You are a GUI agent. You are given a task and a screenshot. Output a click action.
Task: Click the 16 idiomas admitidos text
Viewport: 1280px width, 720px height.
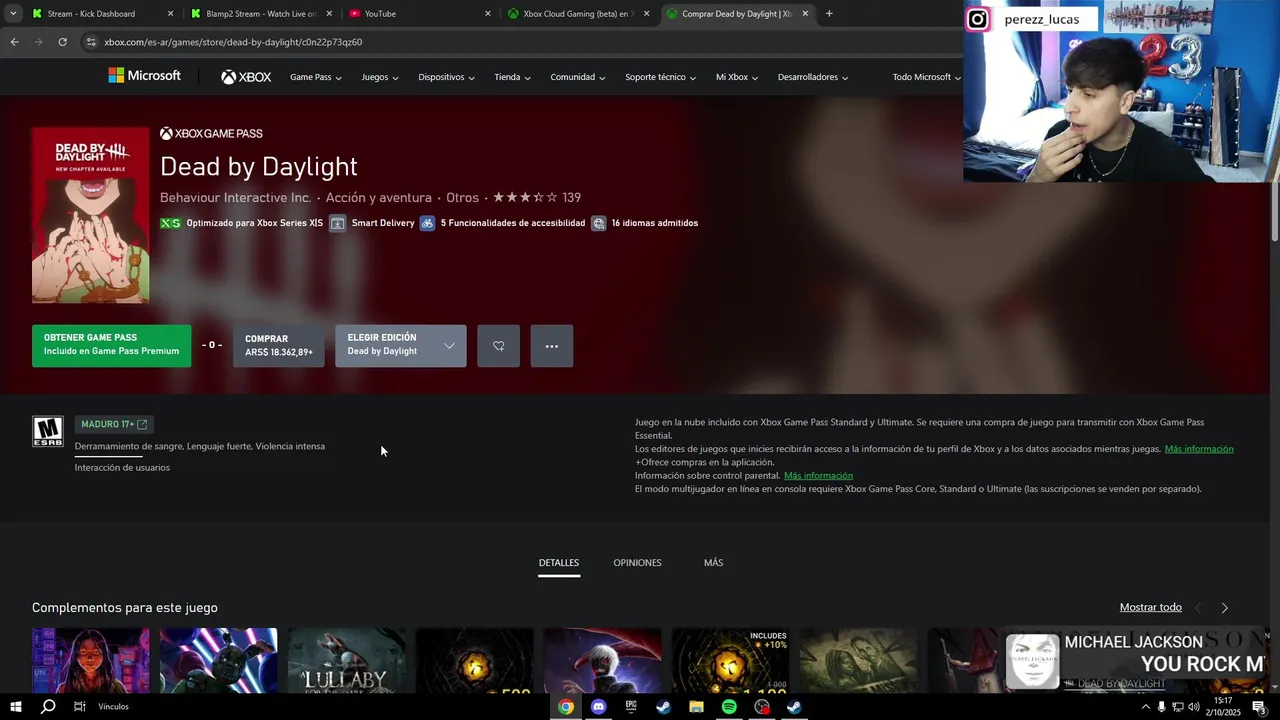click(654, 223)
